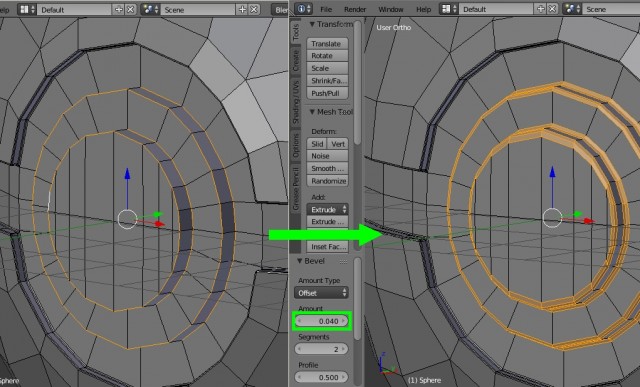The height and width of the screenshot is (387, 640).
Task: Delete the Default screen layout in right window
Action: click(x=552, y=9)
